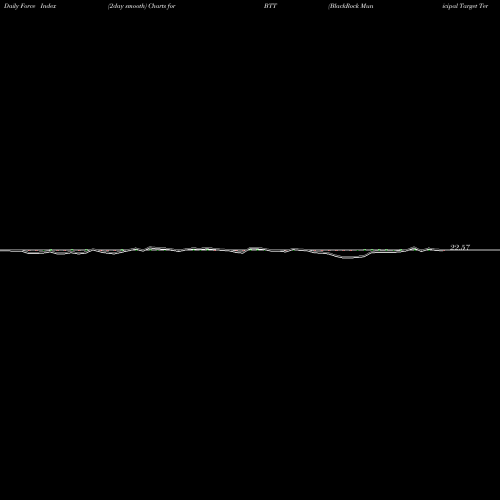The height and width of the screenshot is (500, 500).
Task: Select the 'Daily Force Index' title text
Action: tap(30, 6)
